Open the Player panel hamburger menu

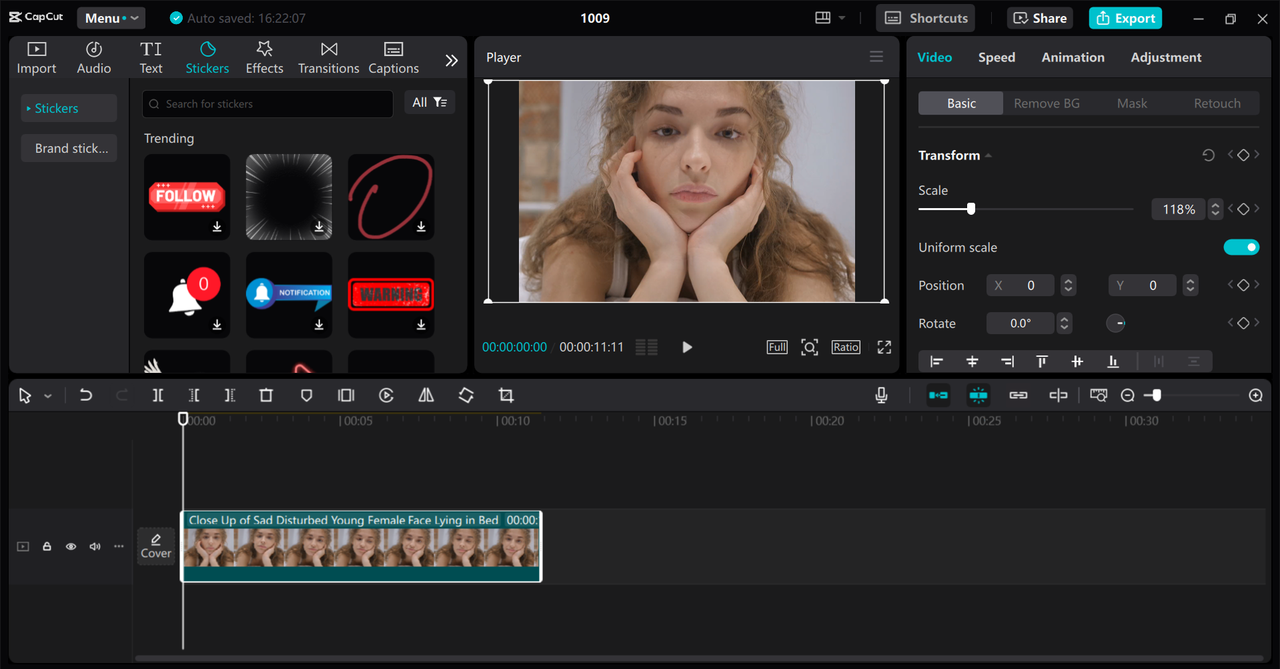click(x=876, y=57)
